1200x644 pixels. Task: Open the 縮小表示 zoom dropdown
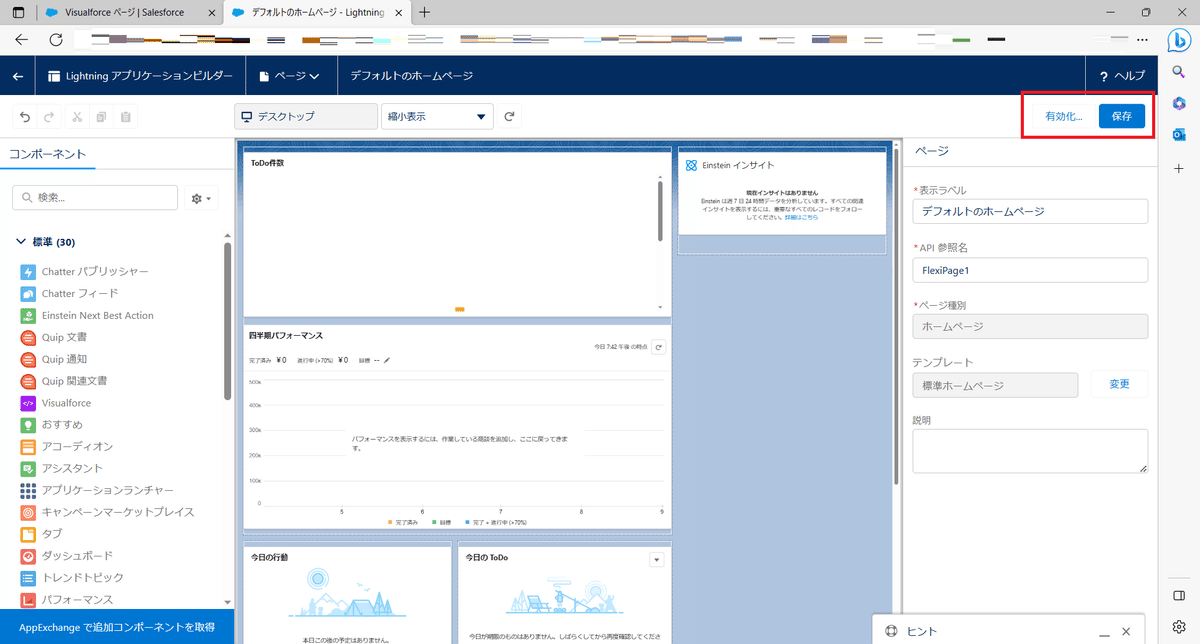coord(438,116)
